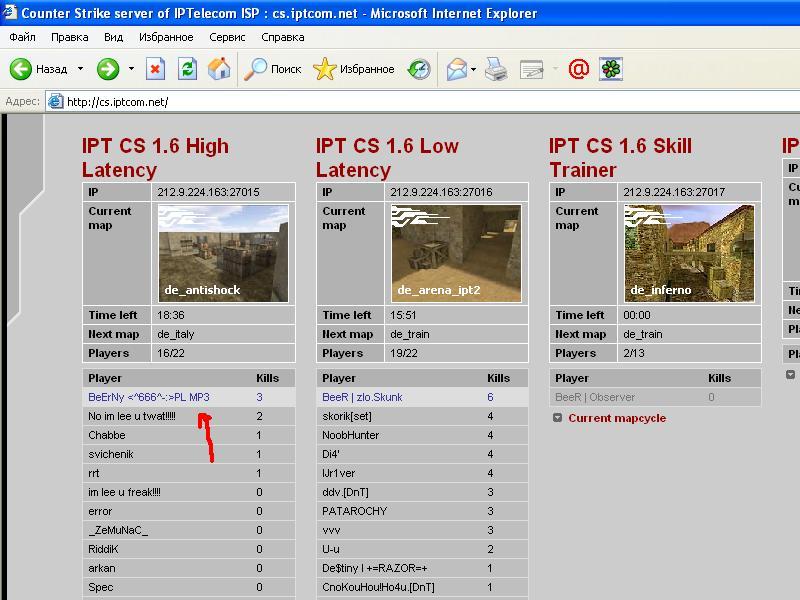Click player De$tiny I +=RAZOR=+

[x=374, y=568]
